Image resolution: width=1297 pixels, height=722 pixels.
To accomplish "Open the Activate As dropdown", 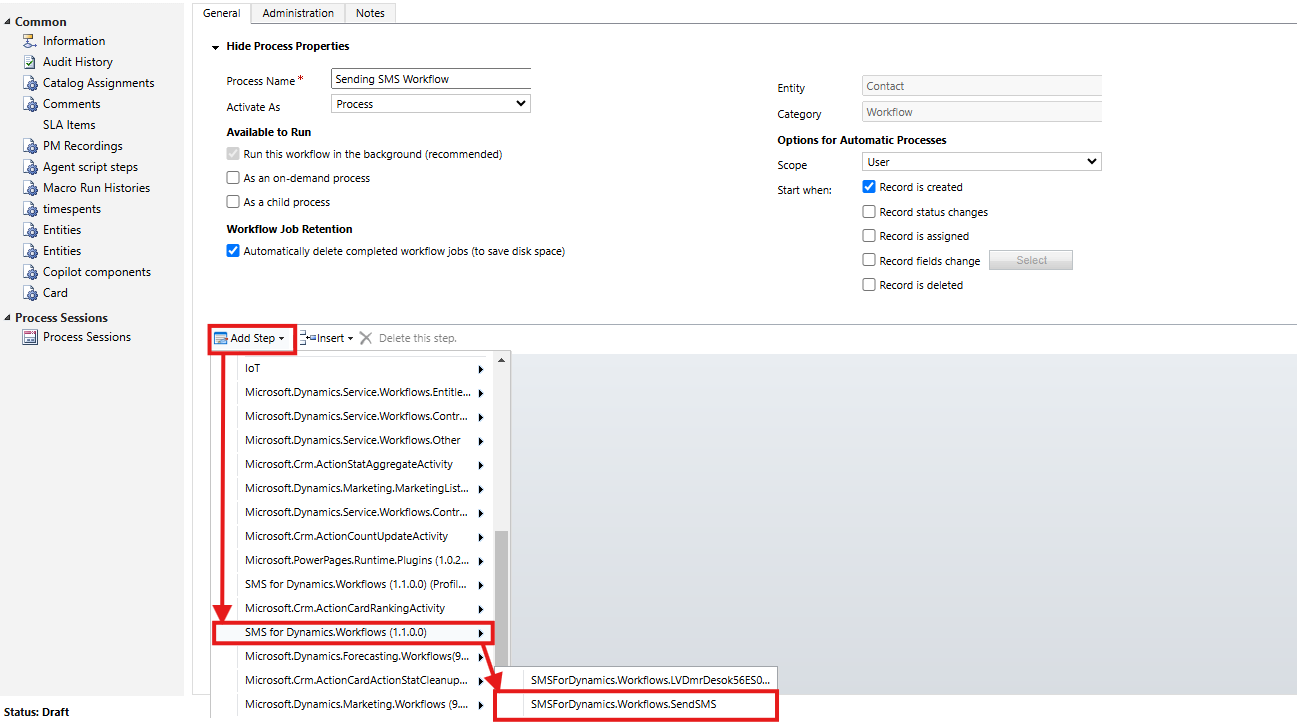I will (x=430, y=103).
